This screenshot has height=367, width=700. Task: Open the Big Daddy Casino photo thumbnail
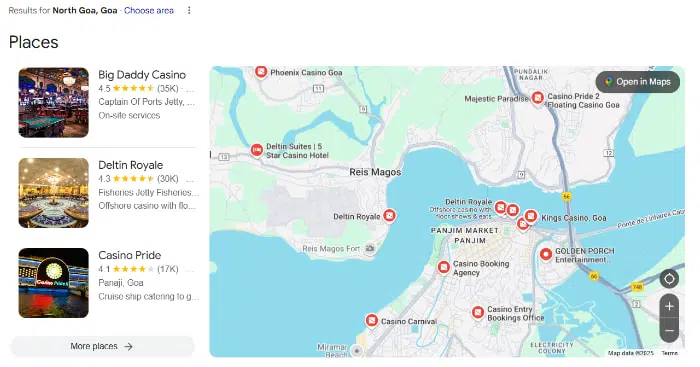(x=54, y=102)
